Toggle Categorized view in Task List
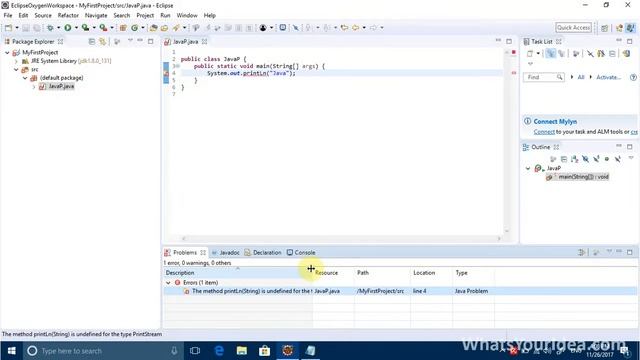640x360 pixels. (x=551, y=53)
